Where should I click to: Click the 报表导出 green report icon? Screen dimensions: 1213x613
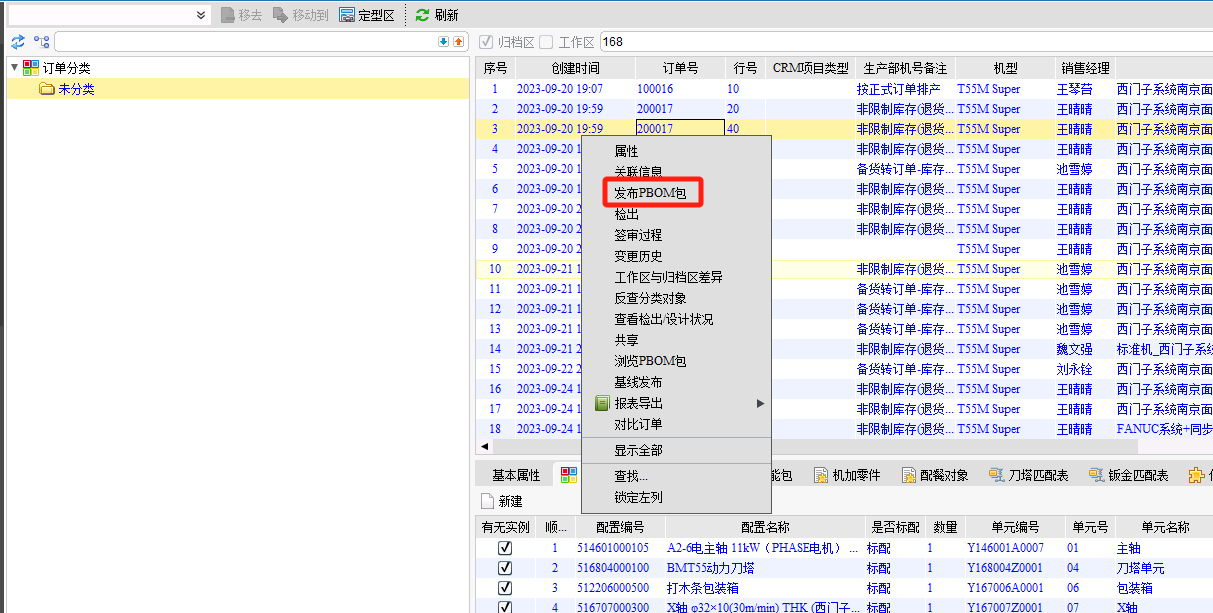[602, 403]
